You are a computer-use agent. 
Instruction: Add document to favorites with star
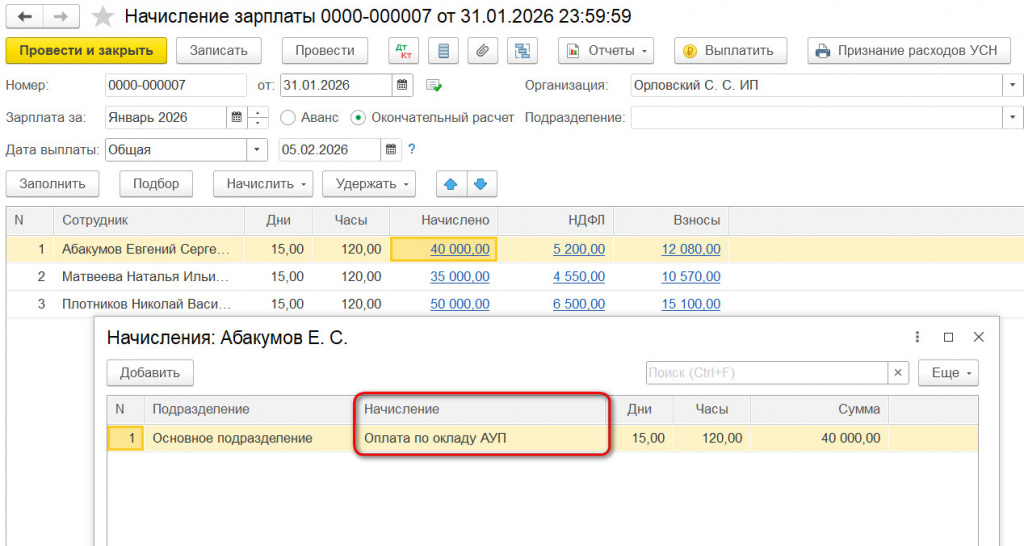pos(103,16)
